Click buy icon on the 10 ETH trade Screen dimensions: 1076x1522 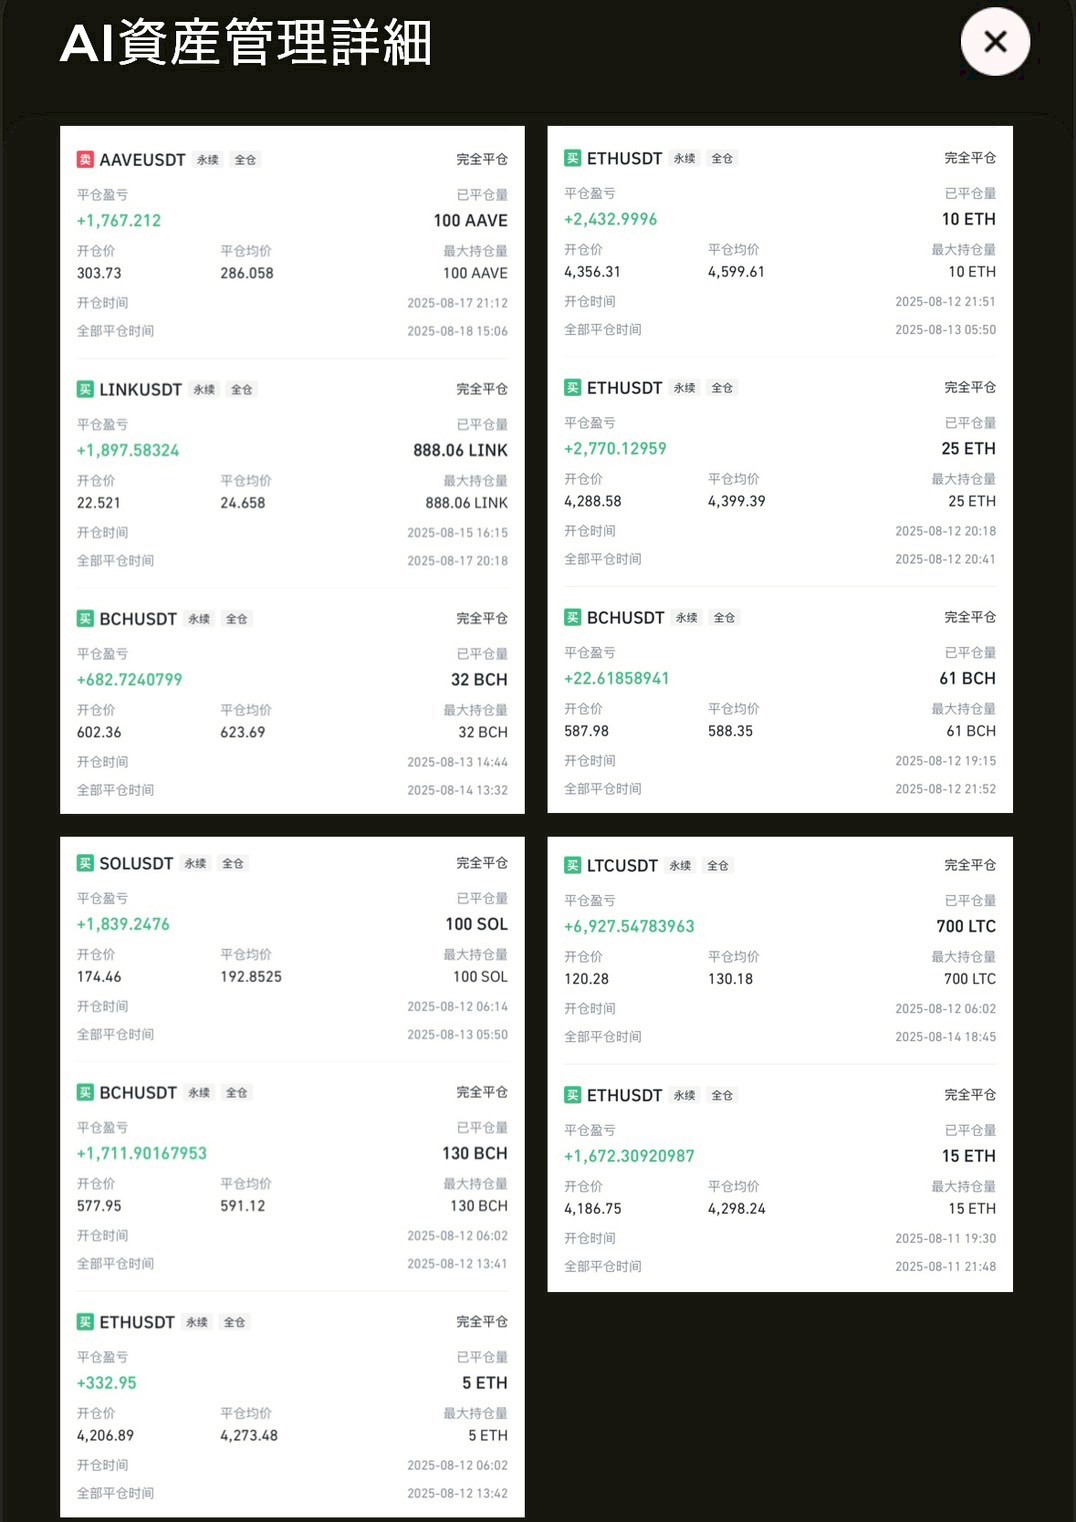tap(572, 158)
